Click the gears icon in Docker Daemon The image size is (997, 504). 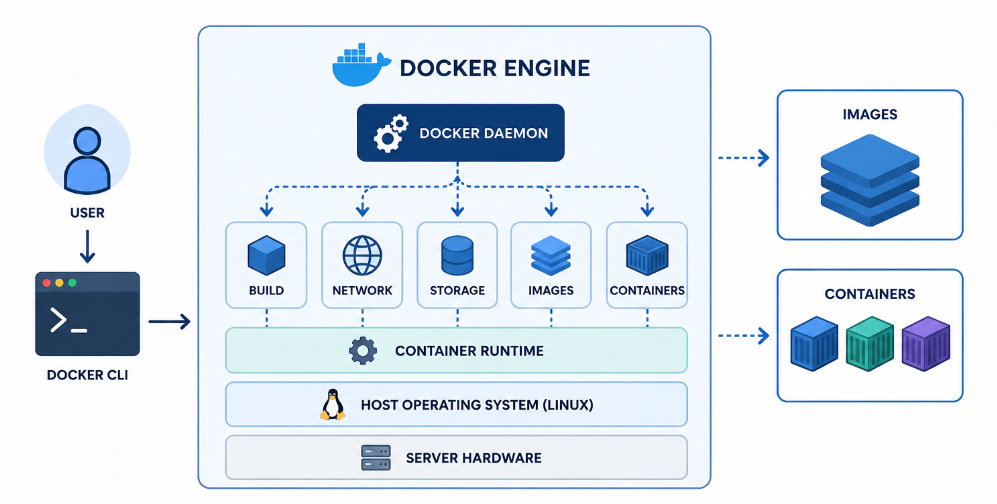(x=391, y=133)
